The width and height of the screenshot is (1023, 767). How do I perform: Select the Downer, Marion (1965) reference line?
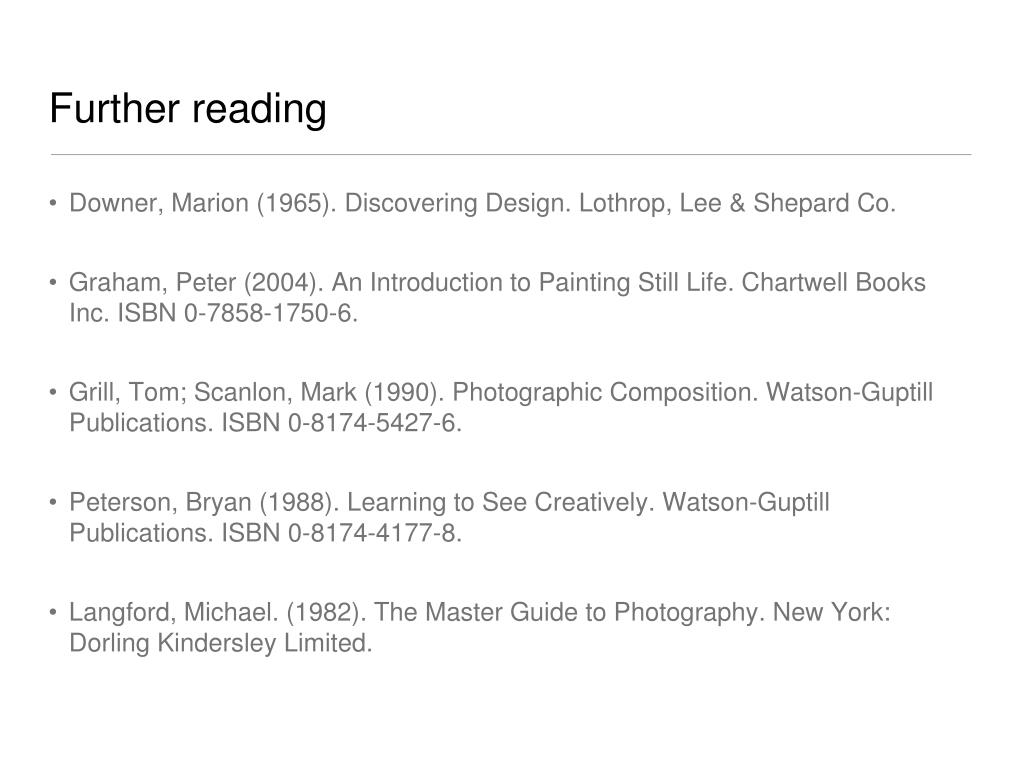[482, 203]
